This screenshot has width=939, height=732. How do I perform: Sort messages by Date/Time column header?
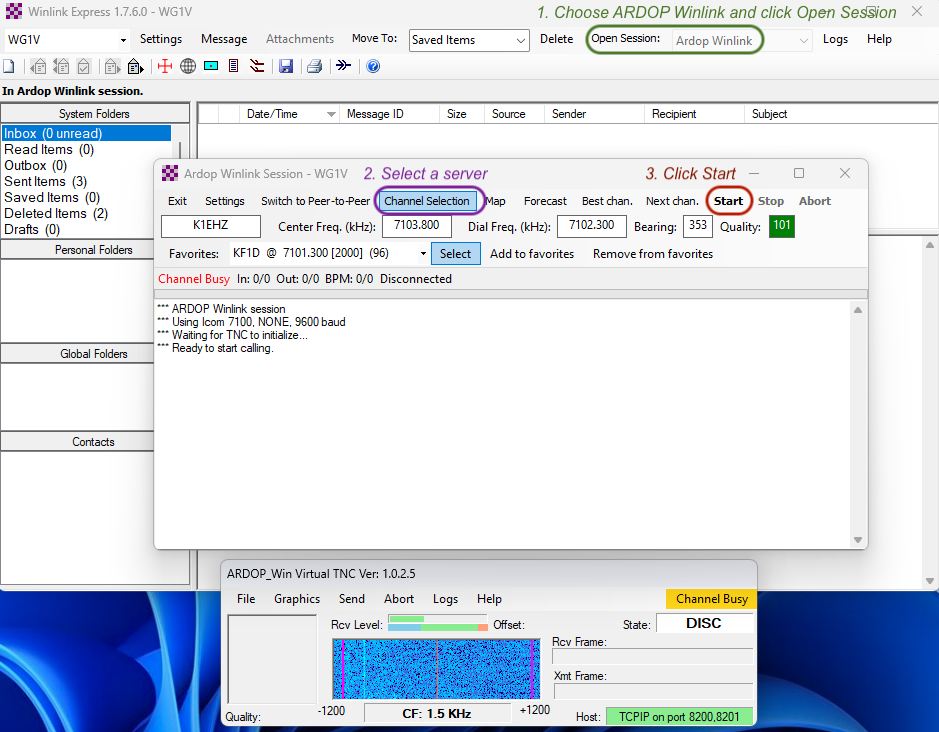coord(272,114)
